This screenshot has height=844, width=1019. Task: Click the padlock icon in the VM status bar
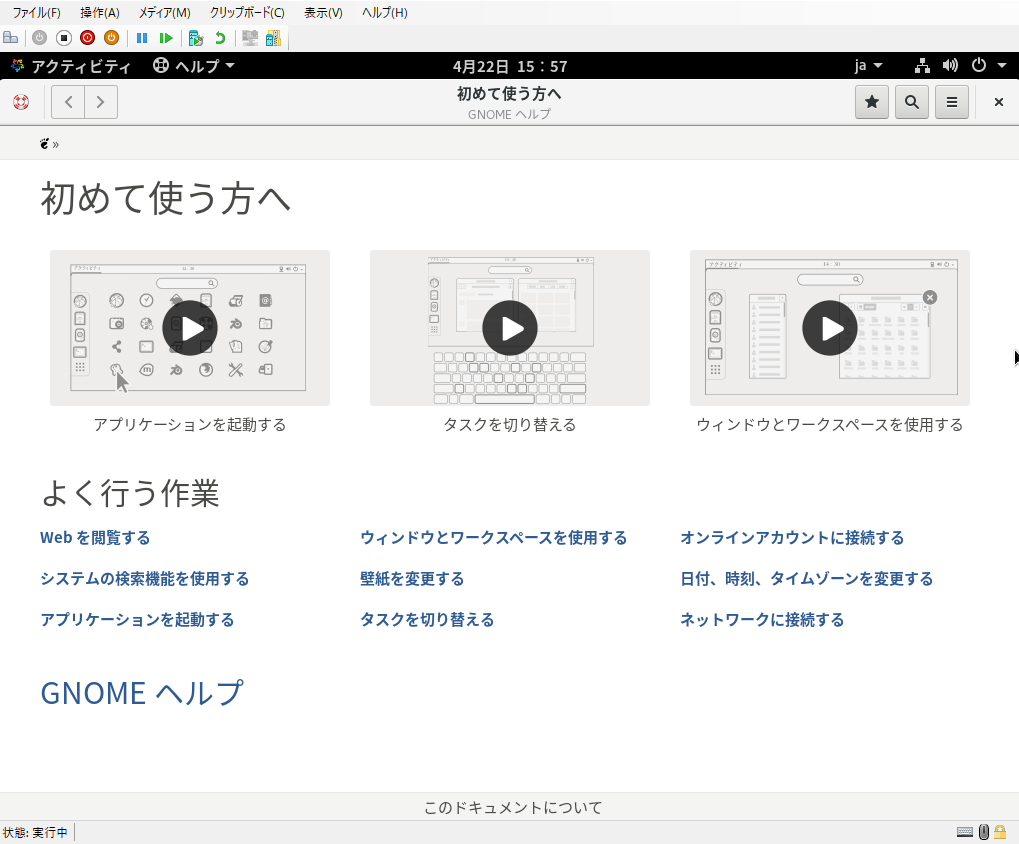coord(1001,832)
